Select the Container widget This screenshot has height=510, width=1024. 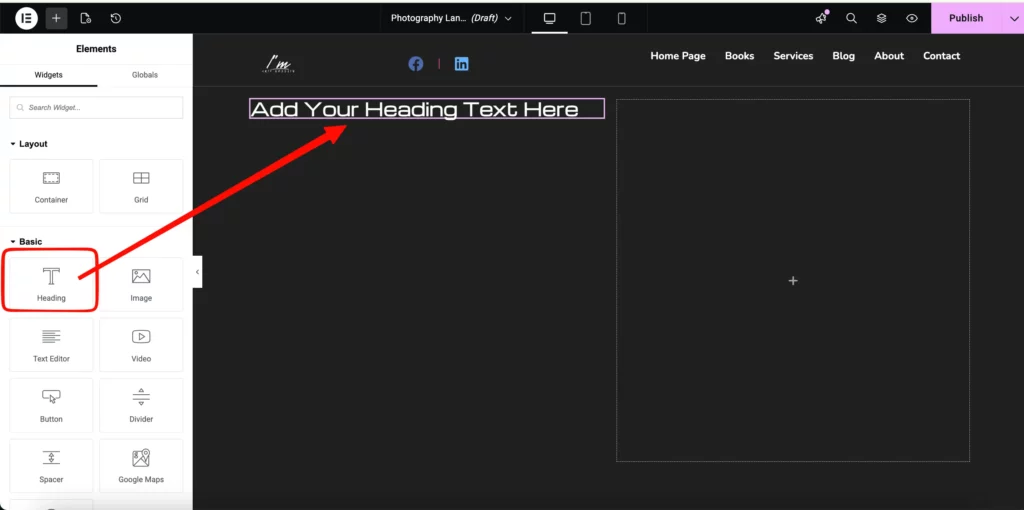pyautogui.click(x=51, y=186)
